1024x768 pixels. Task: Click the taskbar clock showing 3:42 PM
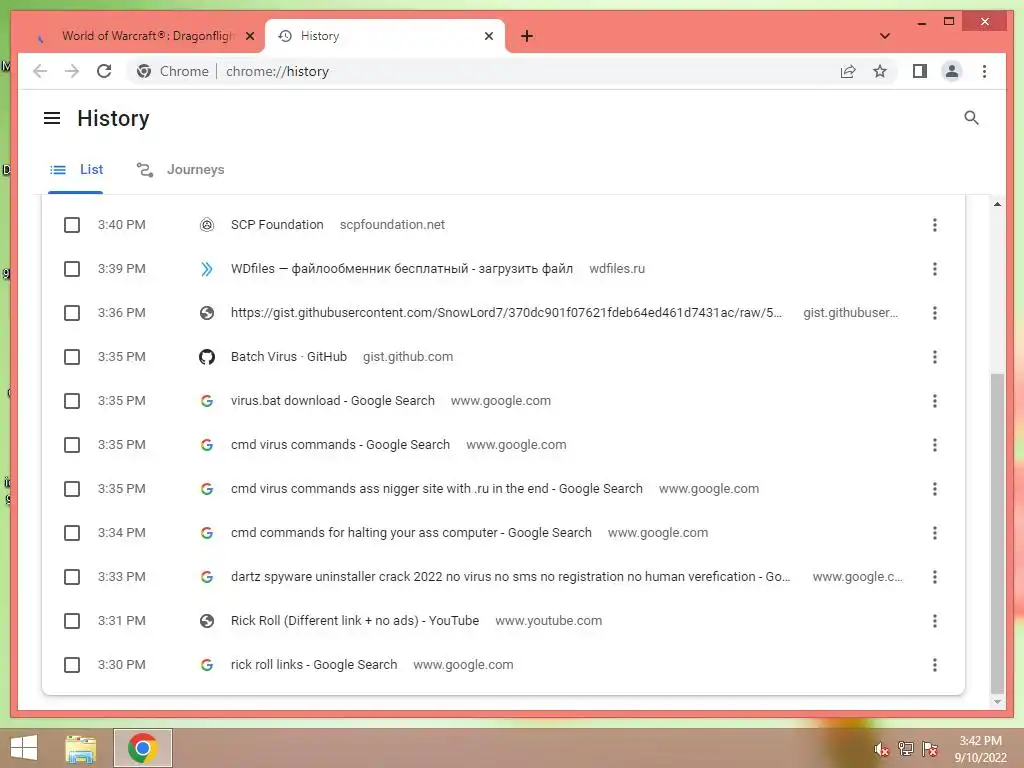point(980,748)
